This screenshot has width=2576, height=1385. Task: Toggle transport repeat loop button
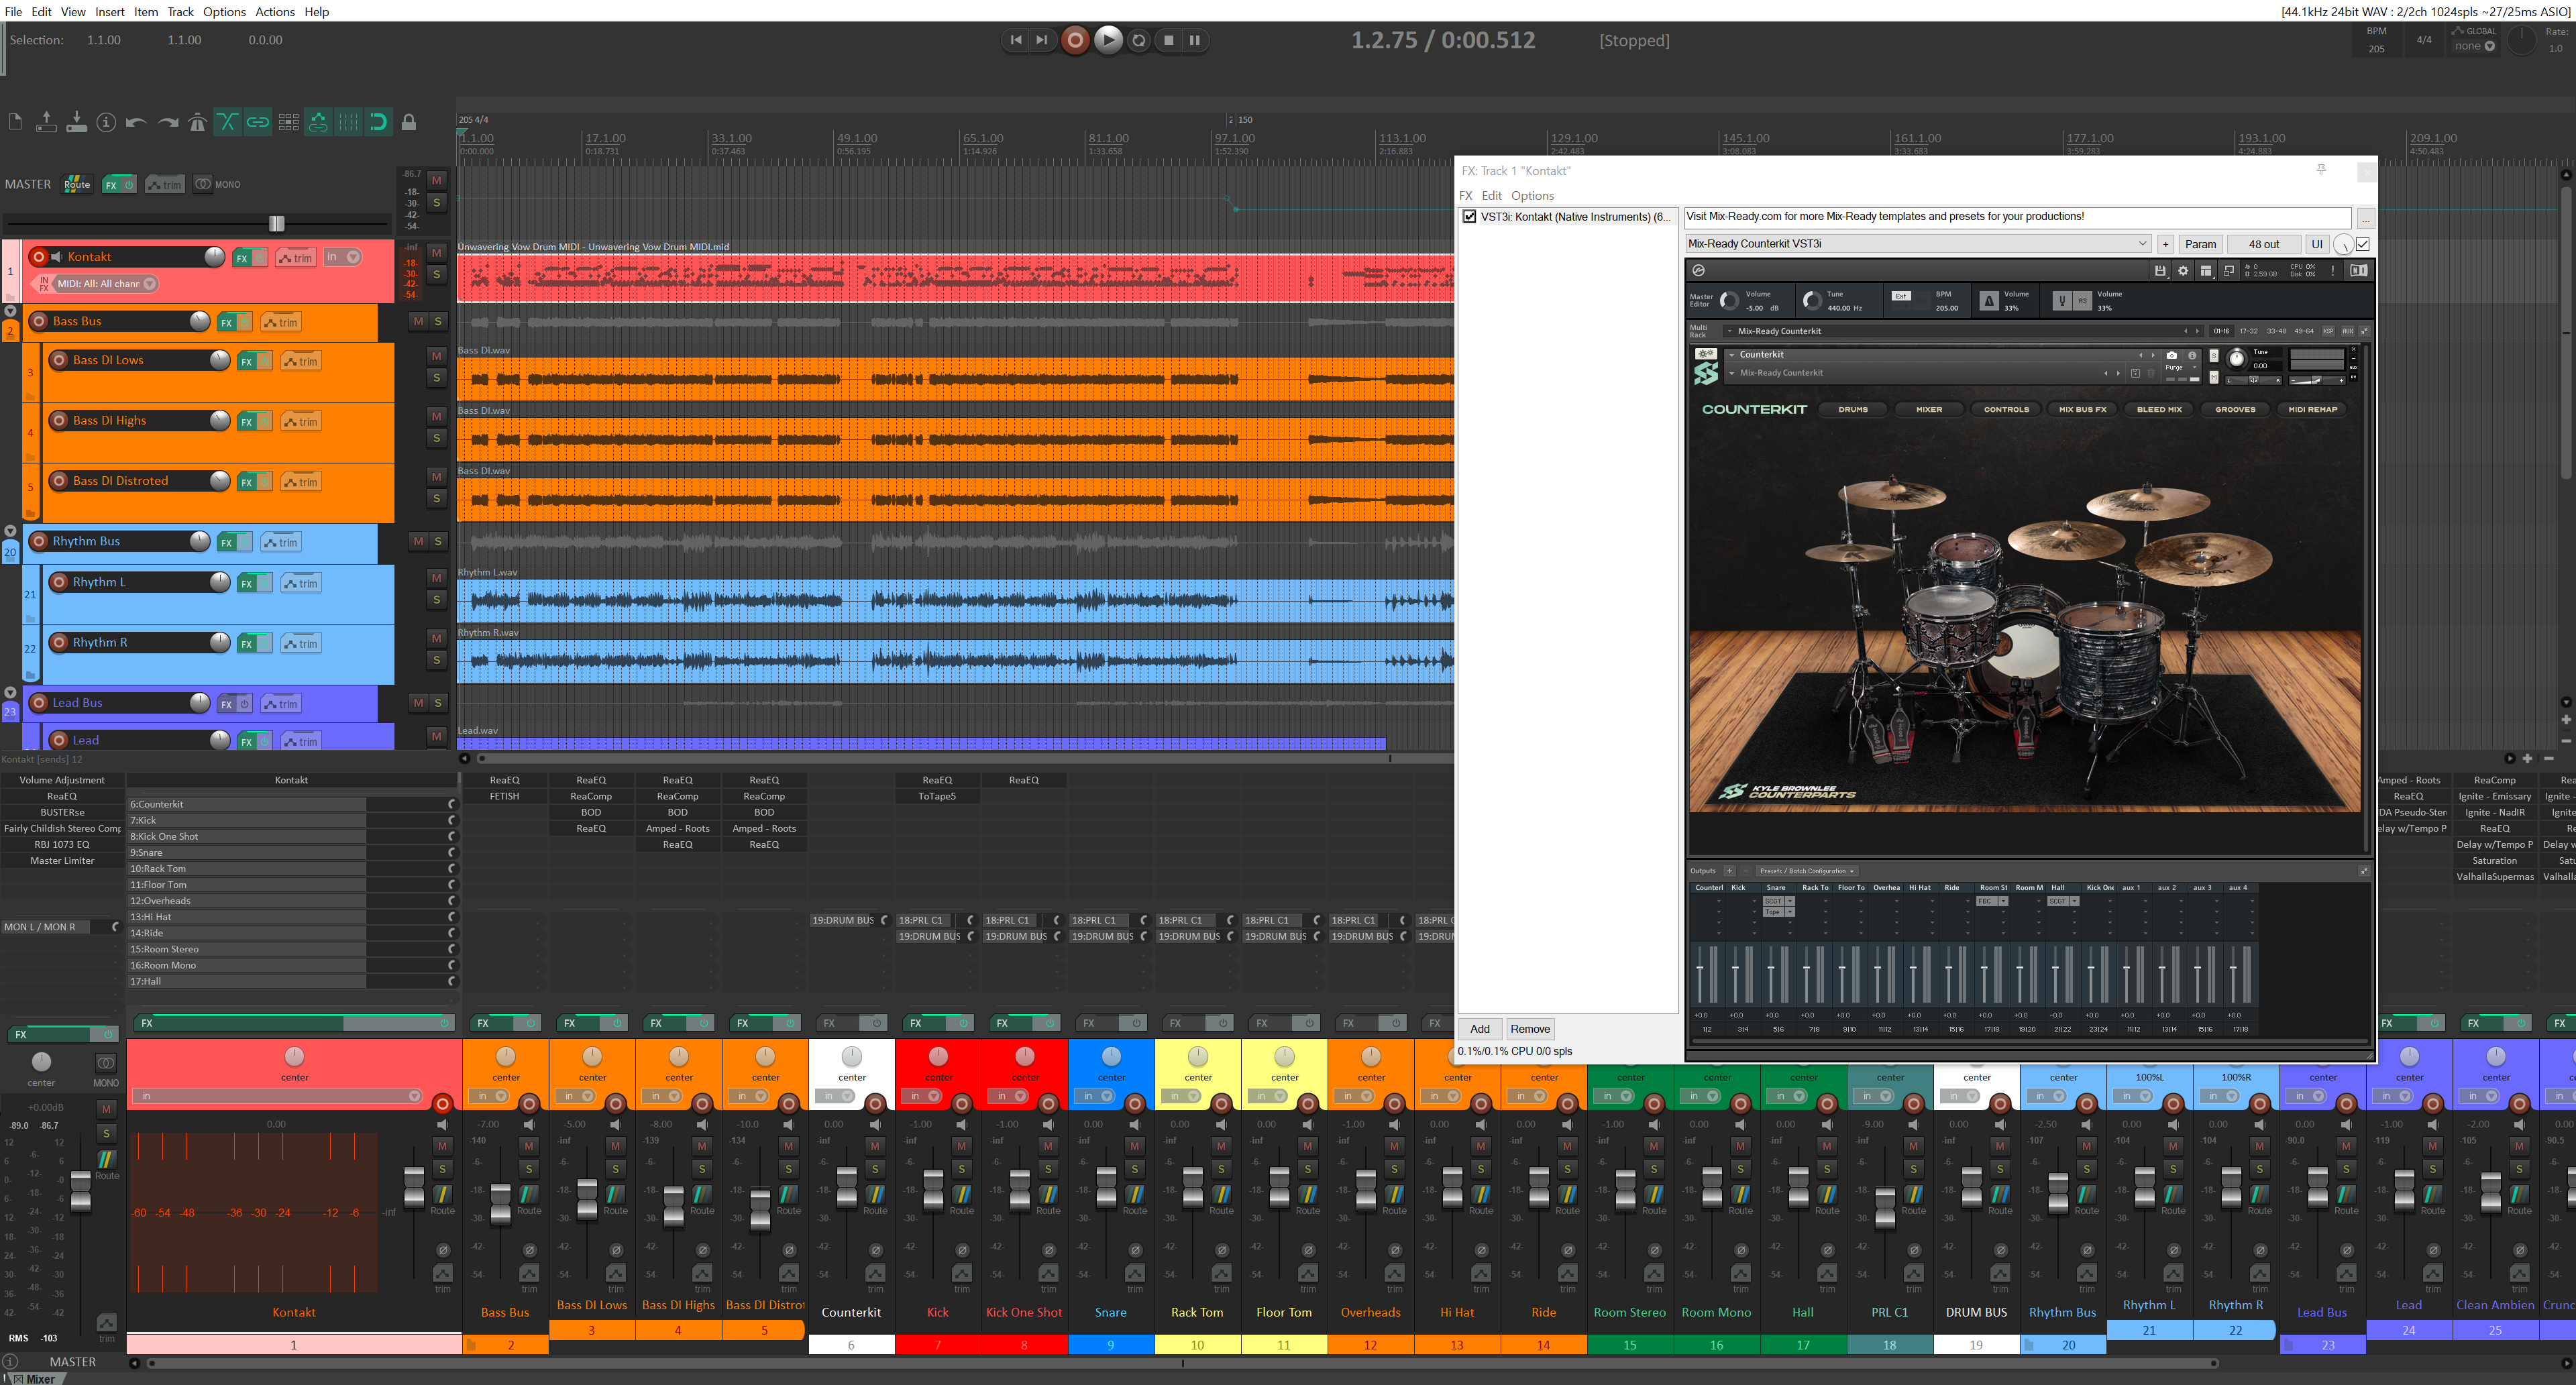[x=1138, y=40]
